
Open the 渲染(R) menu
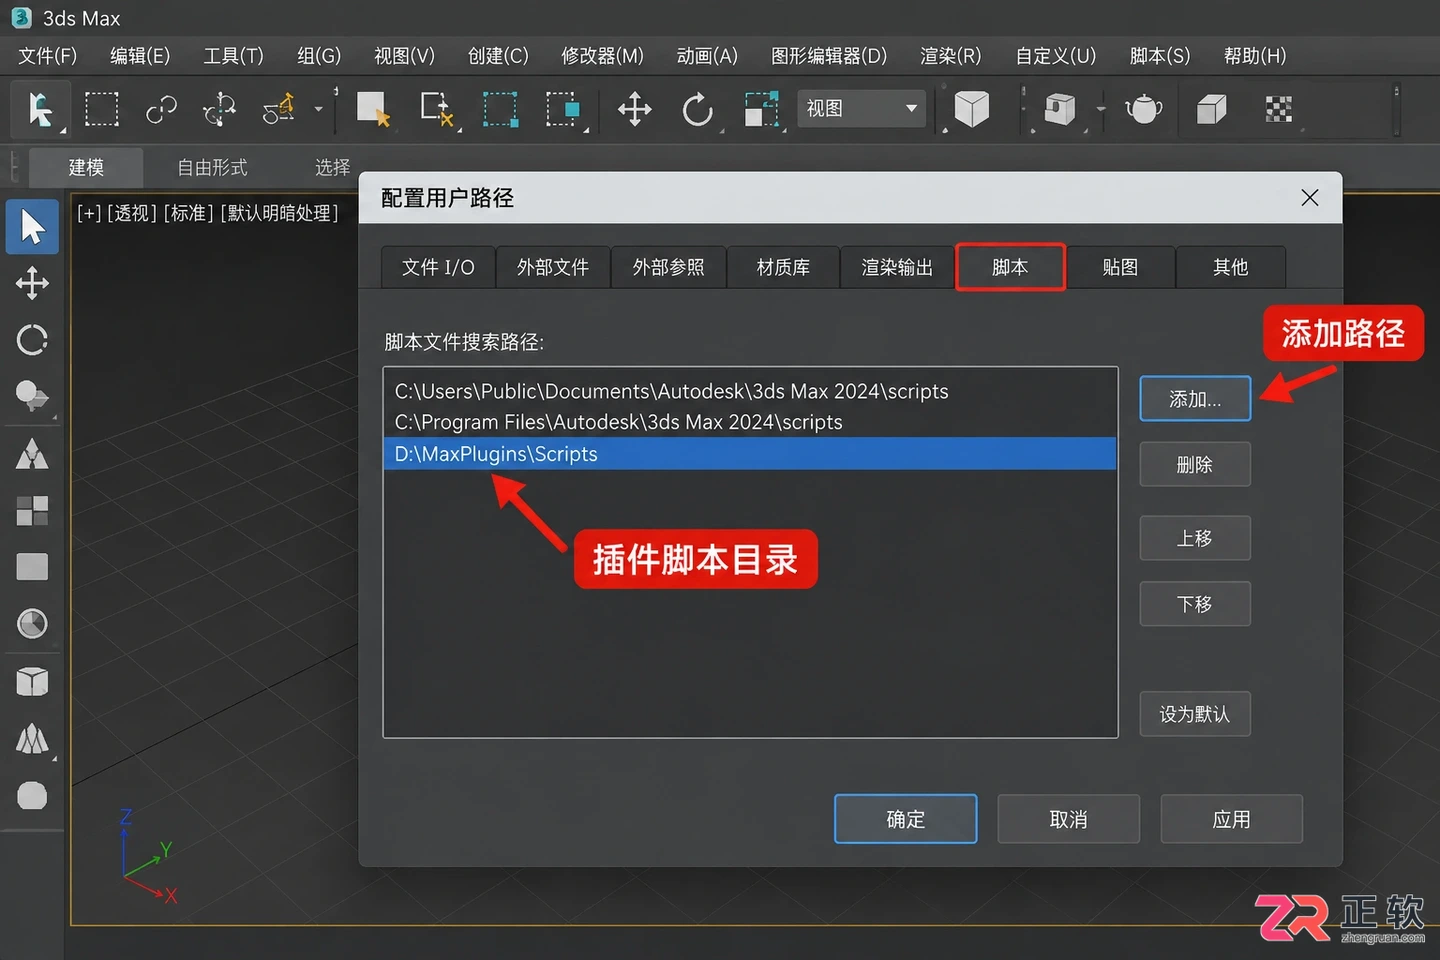(x=951, y=56)
